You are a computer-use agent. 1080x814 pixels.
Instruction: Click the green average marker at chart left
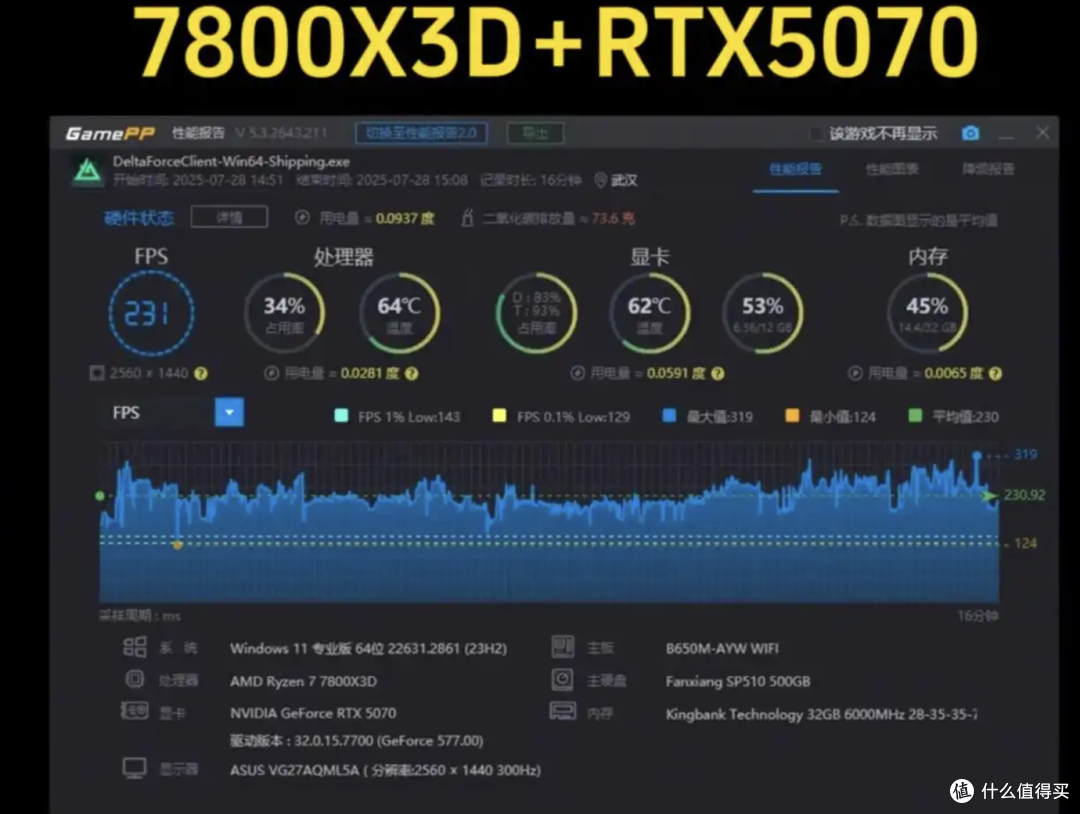[100, 495]
